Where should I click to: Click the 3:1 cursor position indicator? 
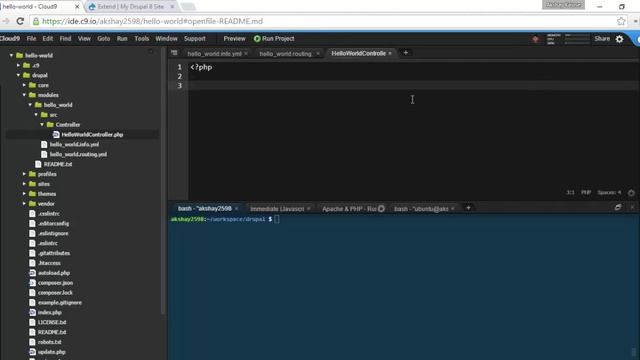coord(570,193)
